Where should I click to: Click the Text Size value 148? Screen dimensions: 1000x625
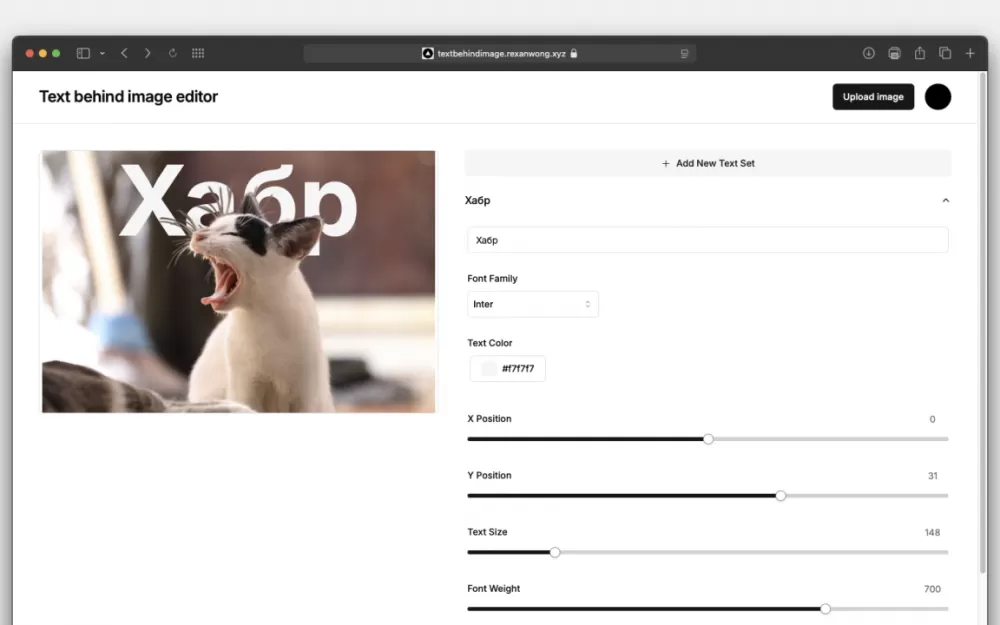tap(932, 533)
